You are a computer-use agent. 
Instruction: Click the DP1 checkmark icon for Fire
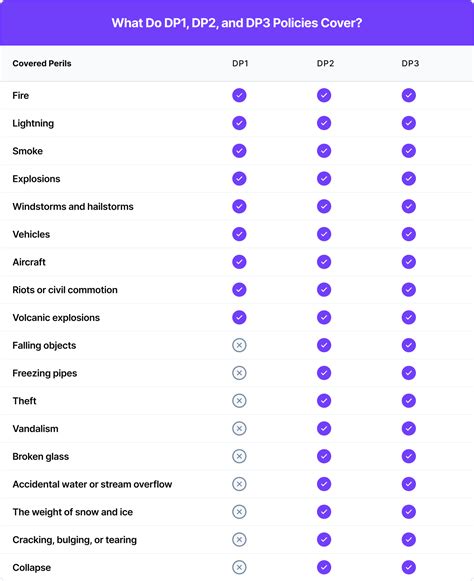coord(239,95)
